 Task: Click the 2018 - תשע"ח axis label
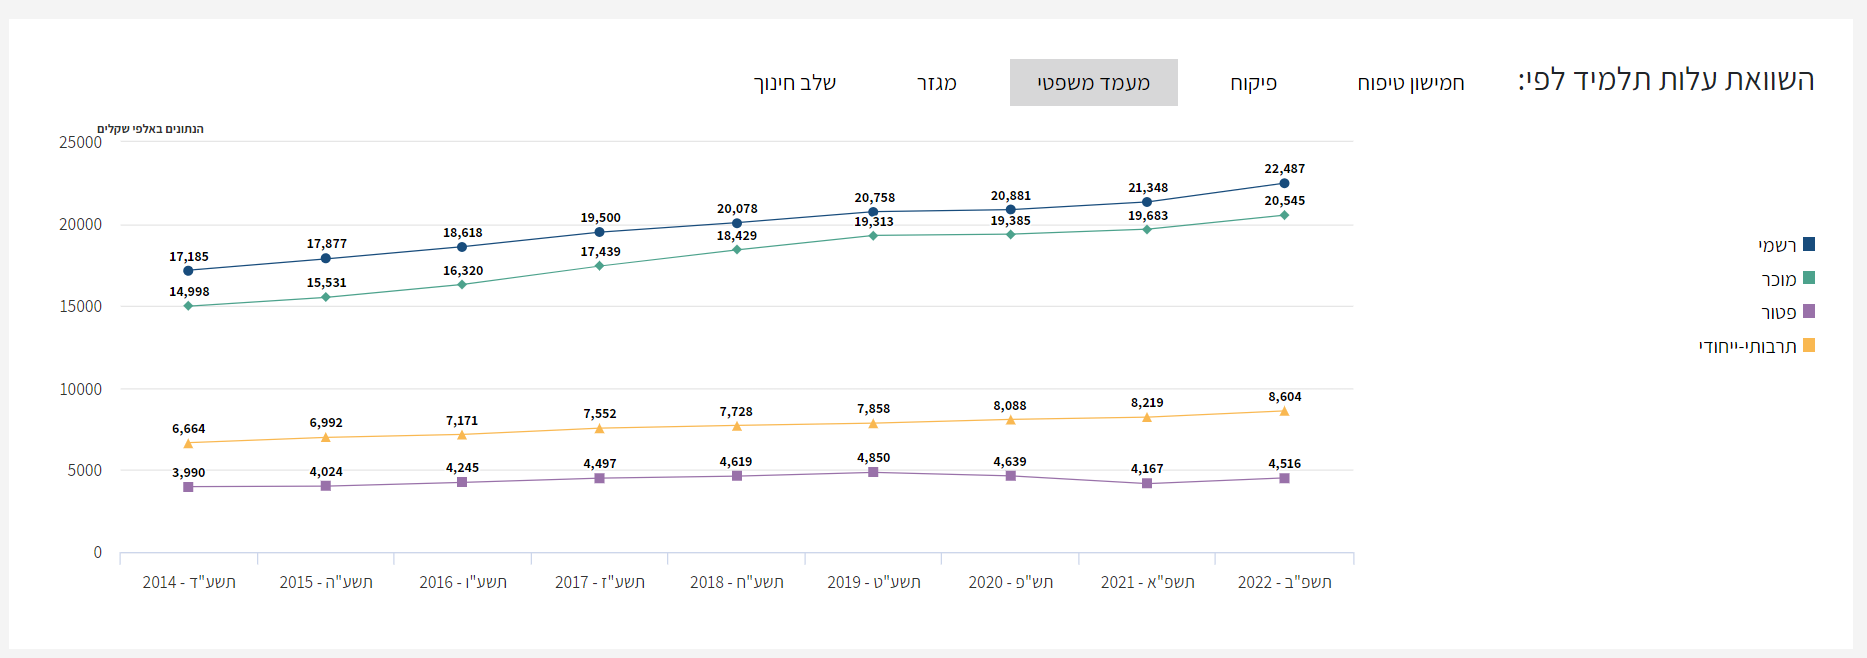coord(736,582)
